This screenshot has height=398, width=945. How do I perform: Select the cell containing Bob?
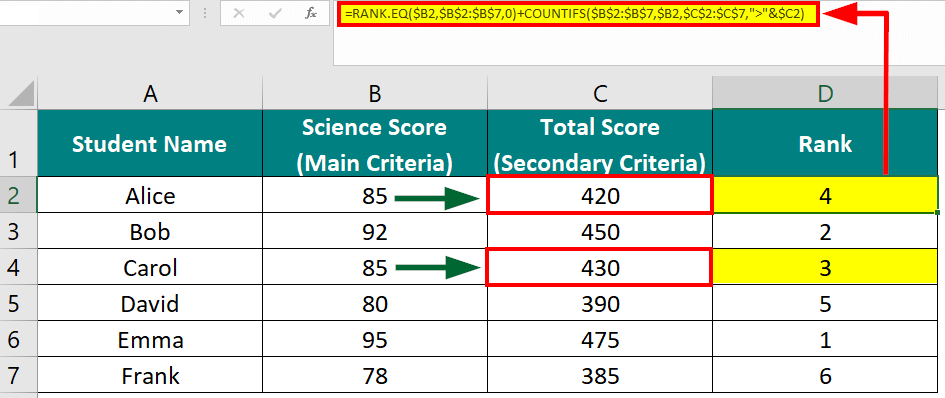[x=149, y=231]
